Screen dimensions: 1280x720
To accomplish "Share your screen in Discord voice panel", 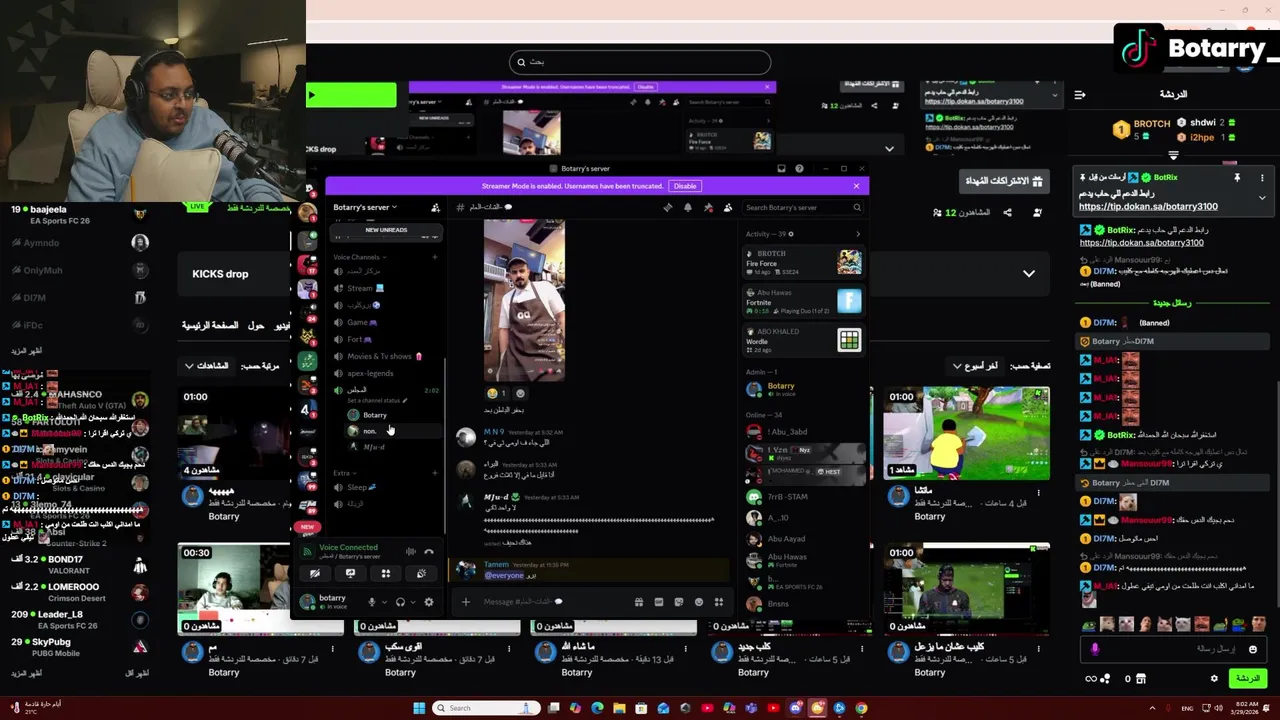I will pos(350,574).
